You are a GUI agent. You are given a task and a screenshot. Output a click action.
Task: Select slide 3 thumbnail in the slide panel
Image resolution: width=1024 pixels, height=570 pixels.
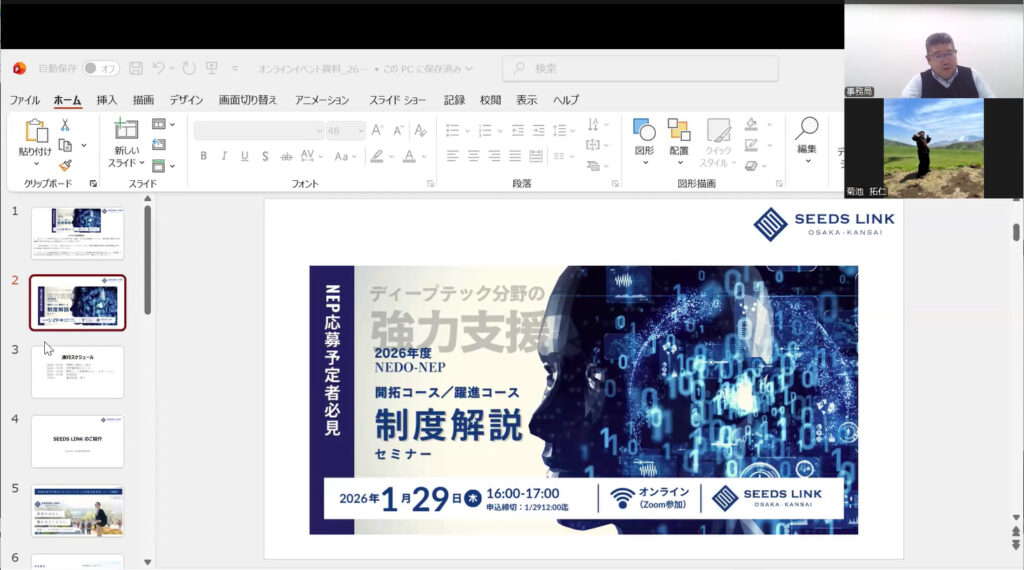[78, 372]
